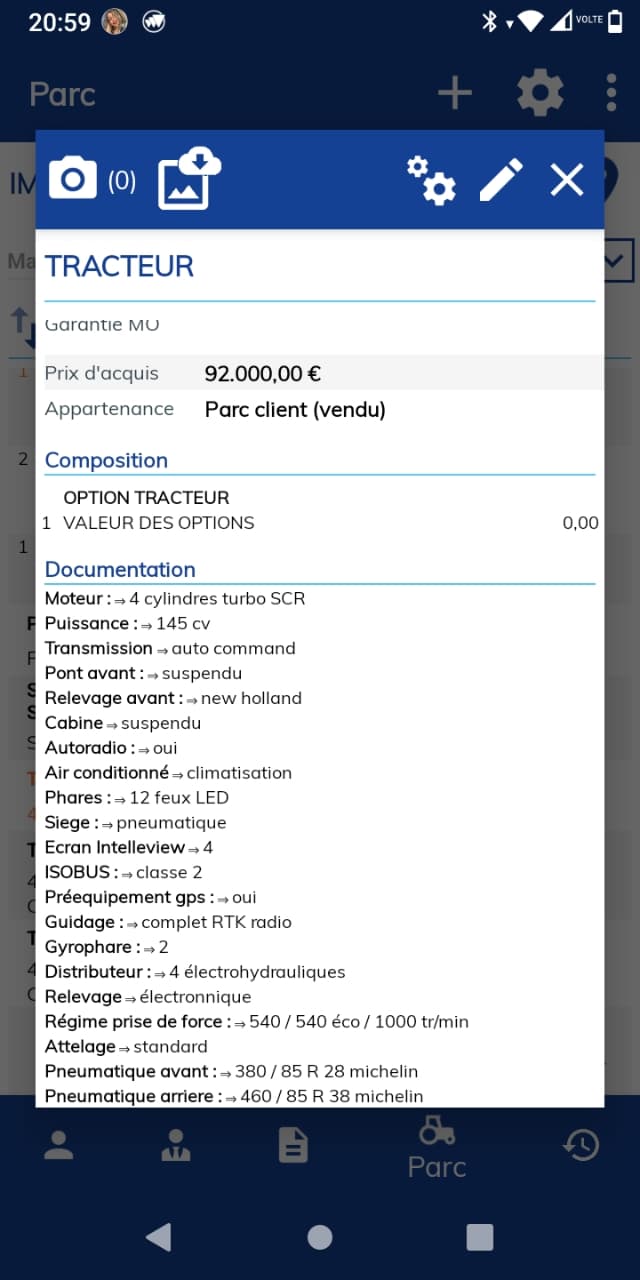Open the single person contact tab
Viewport: 640px width, 1280px height.
click(59, 1145)
